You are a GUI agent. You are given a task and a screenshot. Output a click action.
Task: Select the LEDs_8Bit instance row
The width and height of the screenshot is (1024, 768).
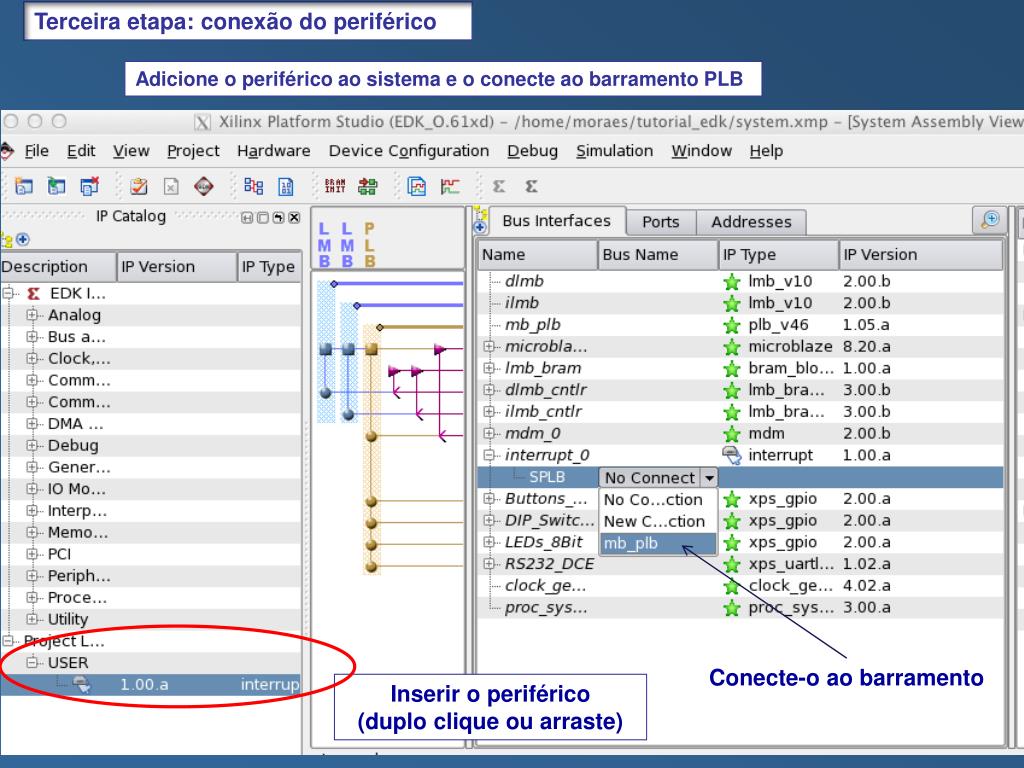click(740, 543)
